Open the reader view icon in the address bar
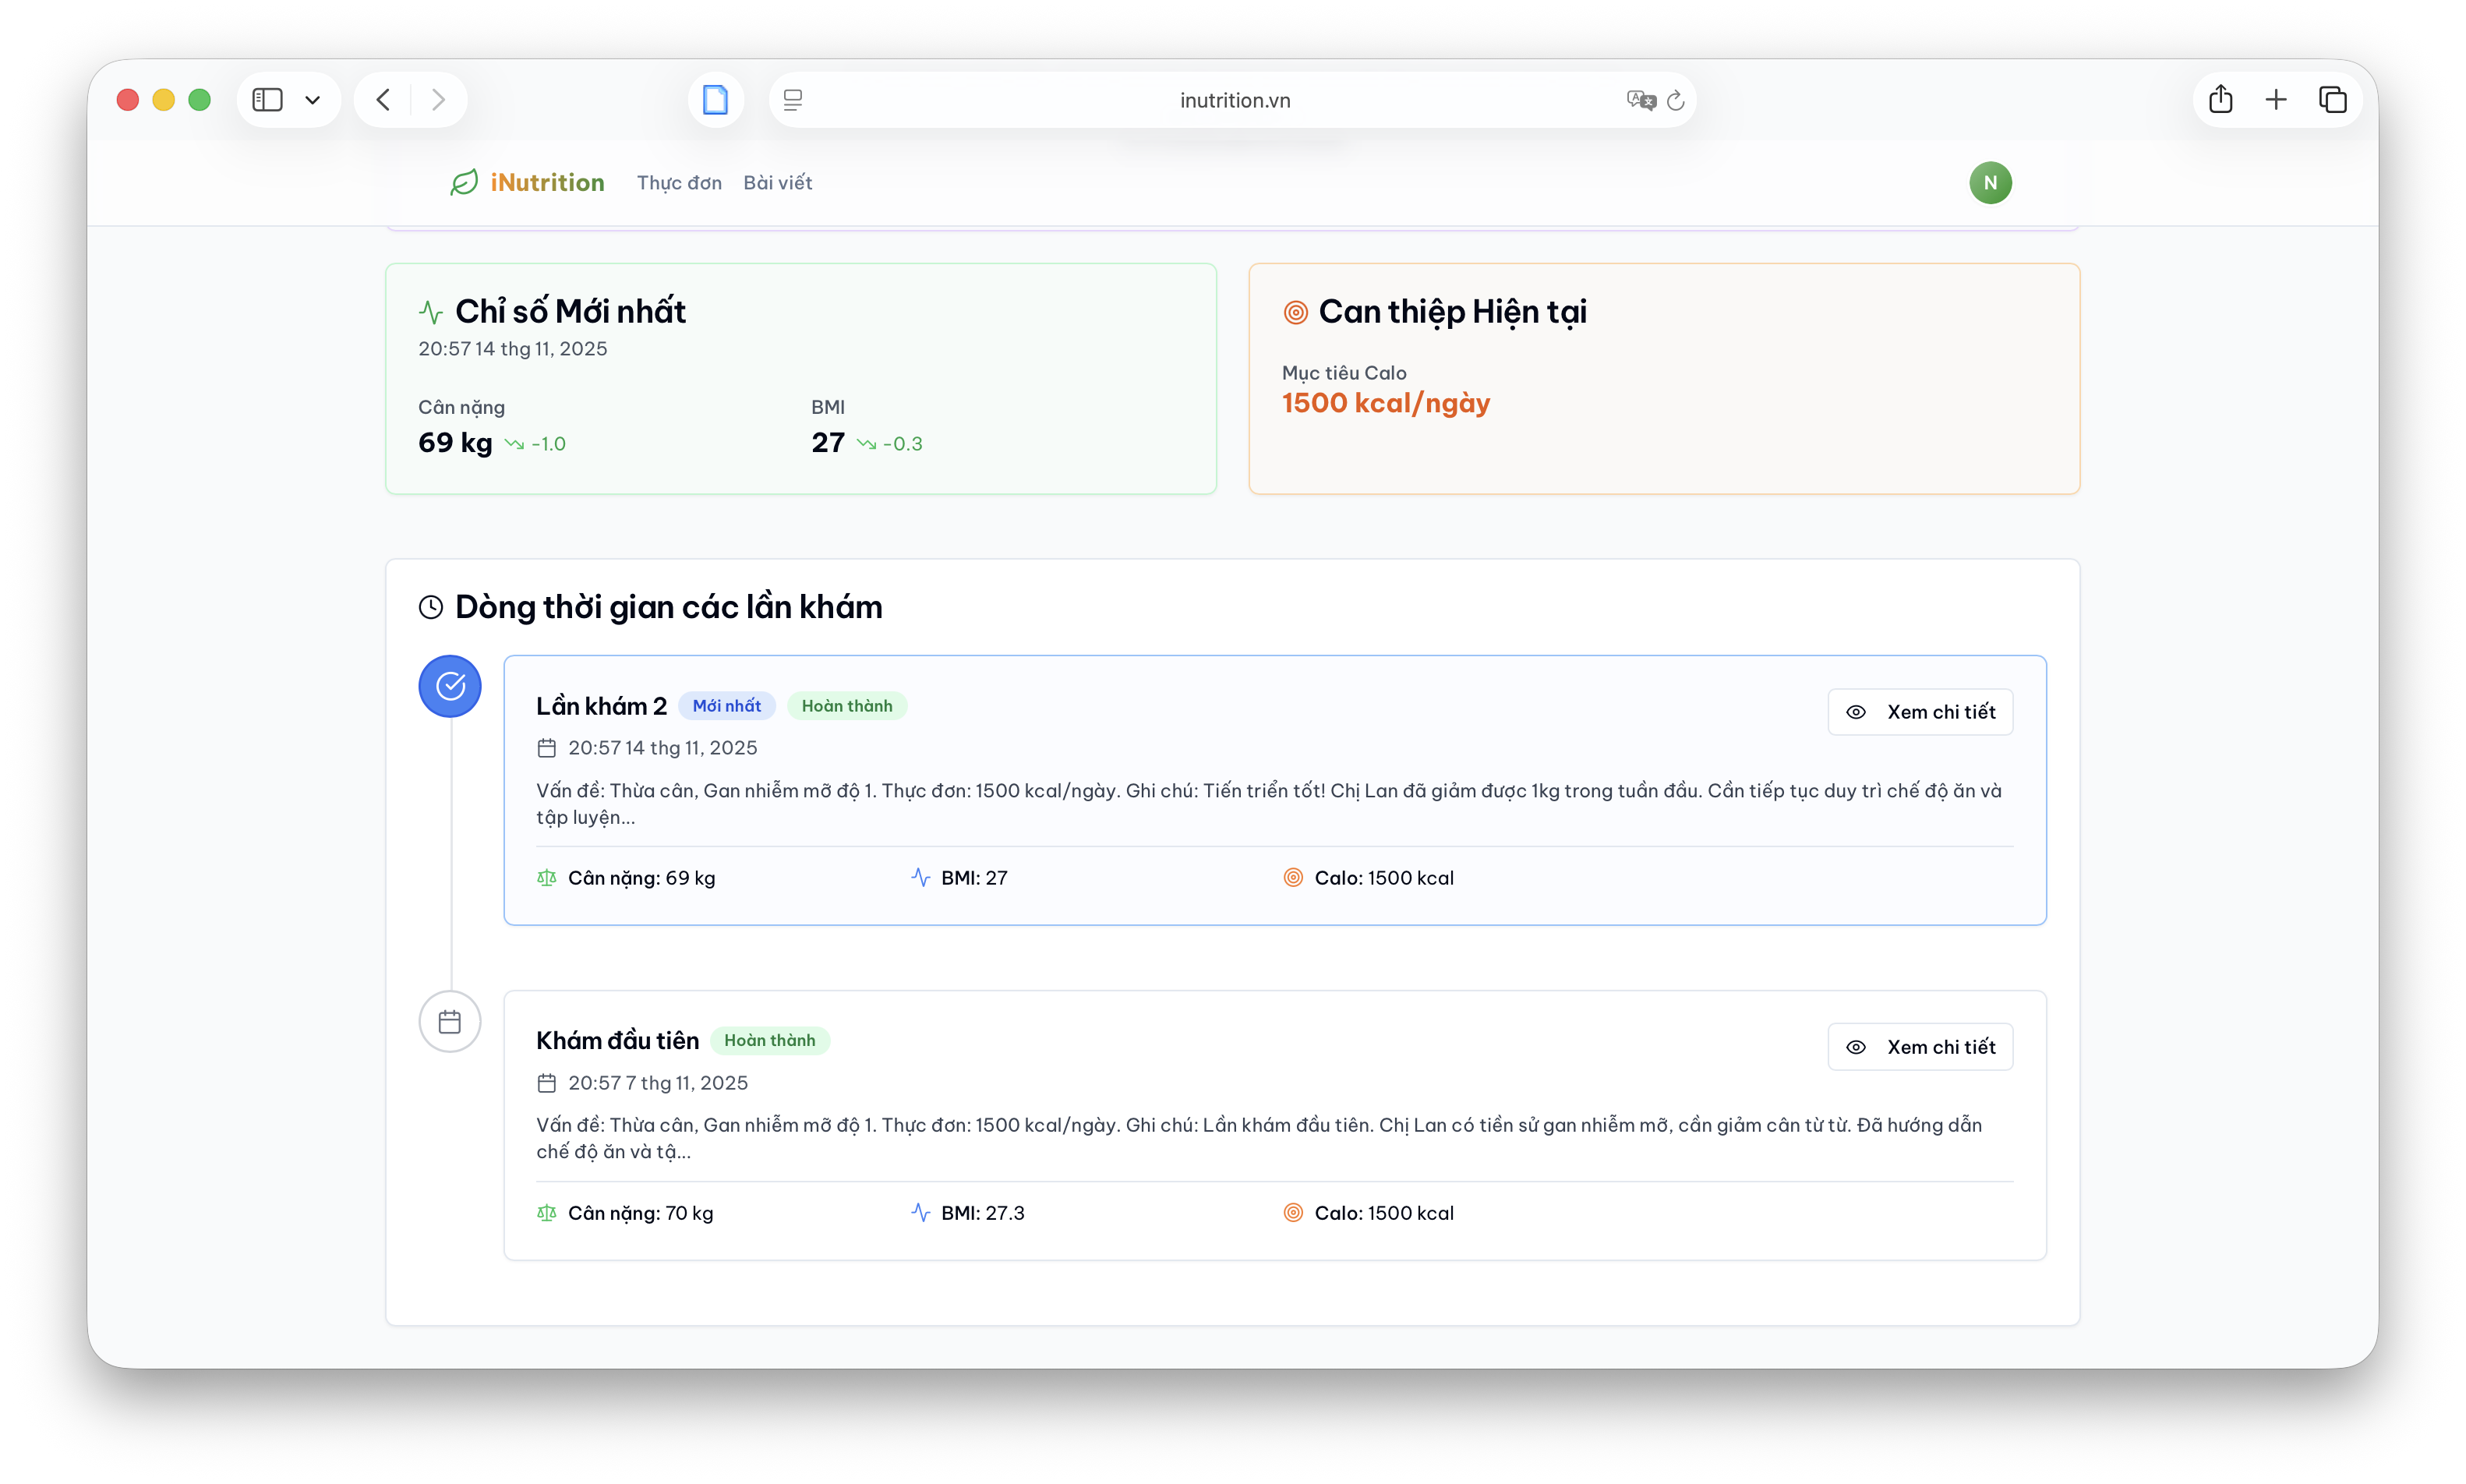Screen dimensions: 2466x1484 tap(793, 100)
